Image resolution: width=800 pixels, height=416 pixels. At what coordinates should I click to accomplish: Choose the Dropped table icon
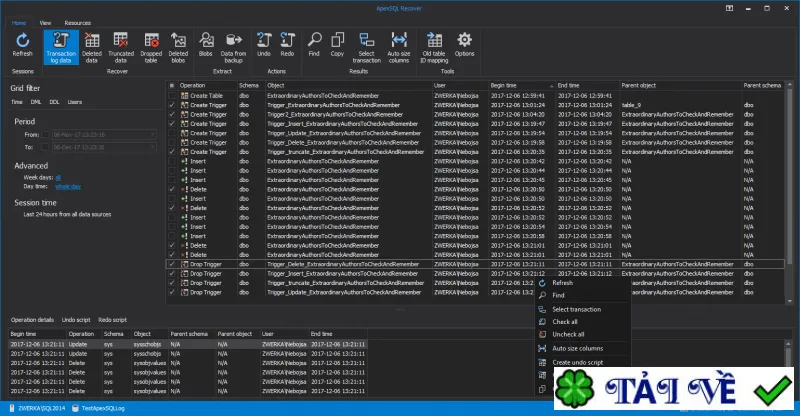[x=151, y=47]
